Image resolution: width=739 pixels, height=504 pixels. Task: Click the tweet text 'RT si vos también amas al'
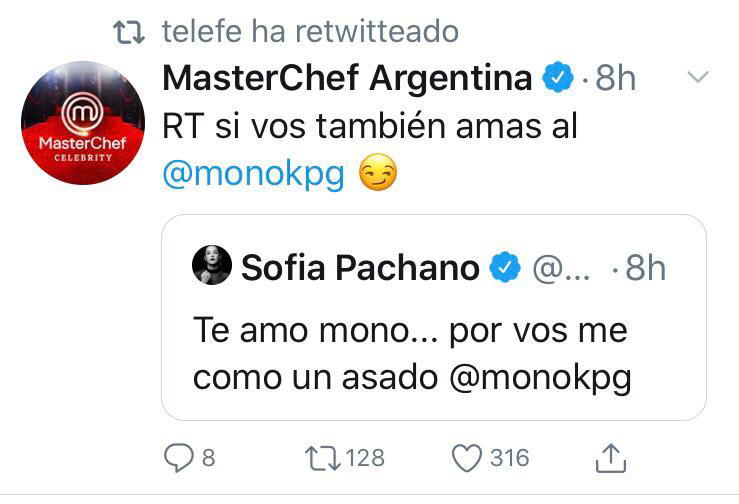click(370, 127)
